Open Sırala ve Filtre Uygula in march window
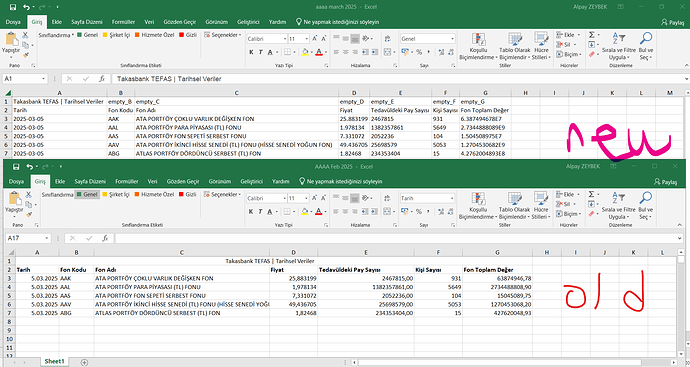Image resolution: width=690 pixels, height=367 pixels. [x=619, y=46]
